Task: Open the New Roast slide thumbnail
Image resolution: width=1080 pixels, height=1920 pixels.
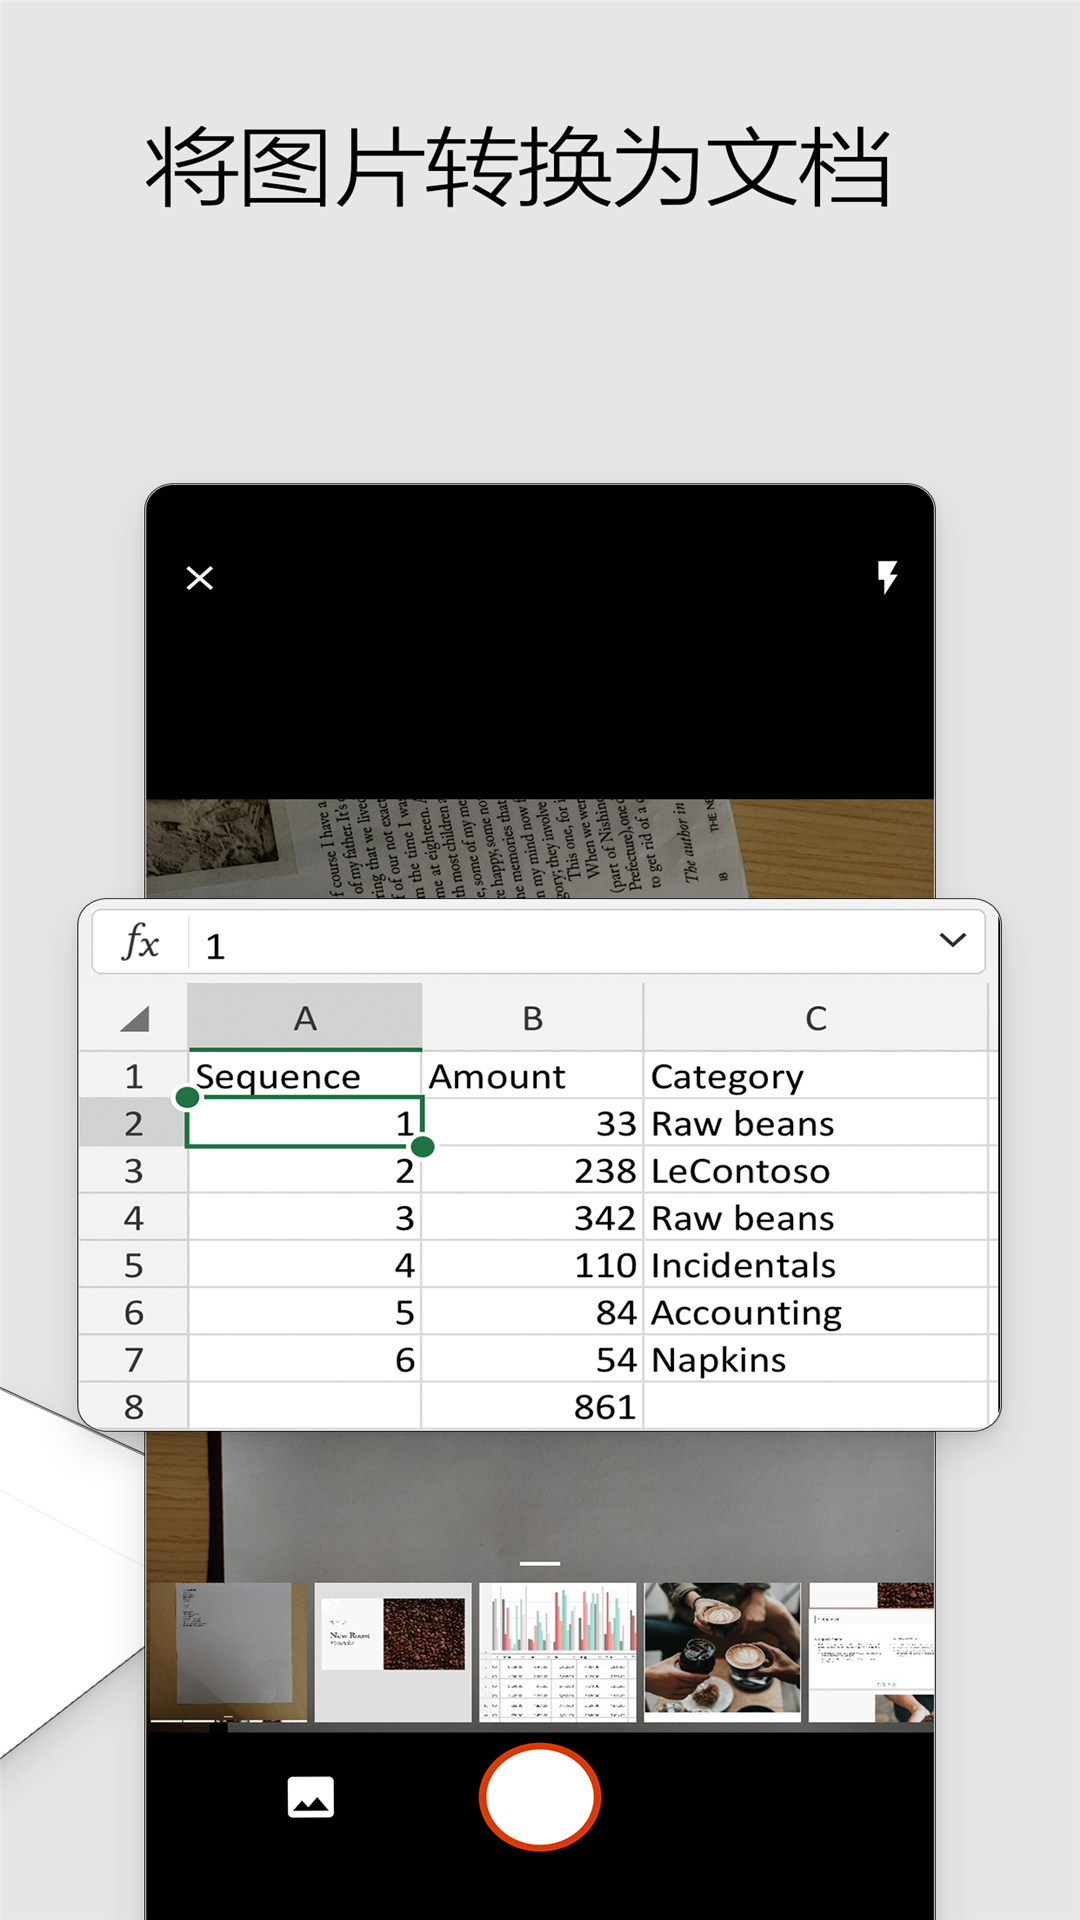Action: click(393, 1652)
